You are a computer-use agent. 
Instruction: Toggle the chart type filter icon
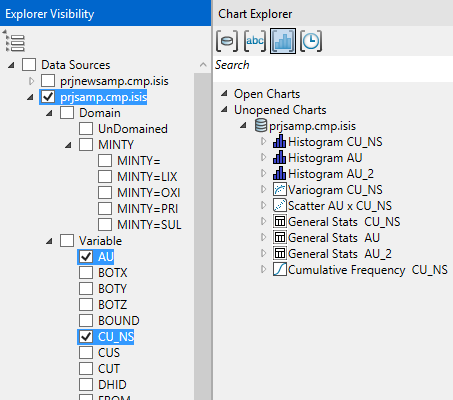(283, 41)
